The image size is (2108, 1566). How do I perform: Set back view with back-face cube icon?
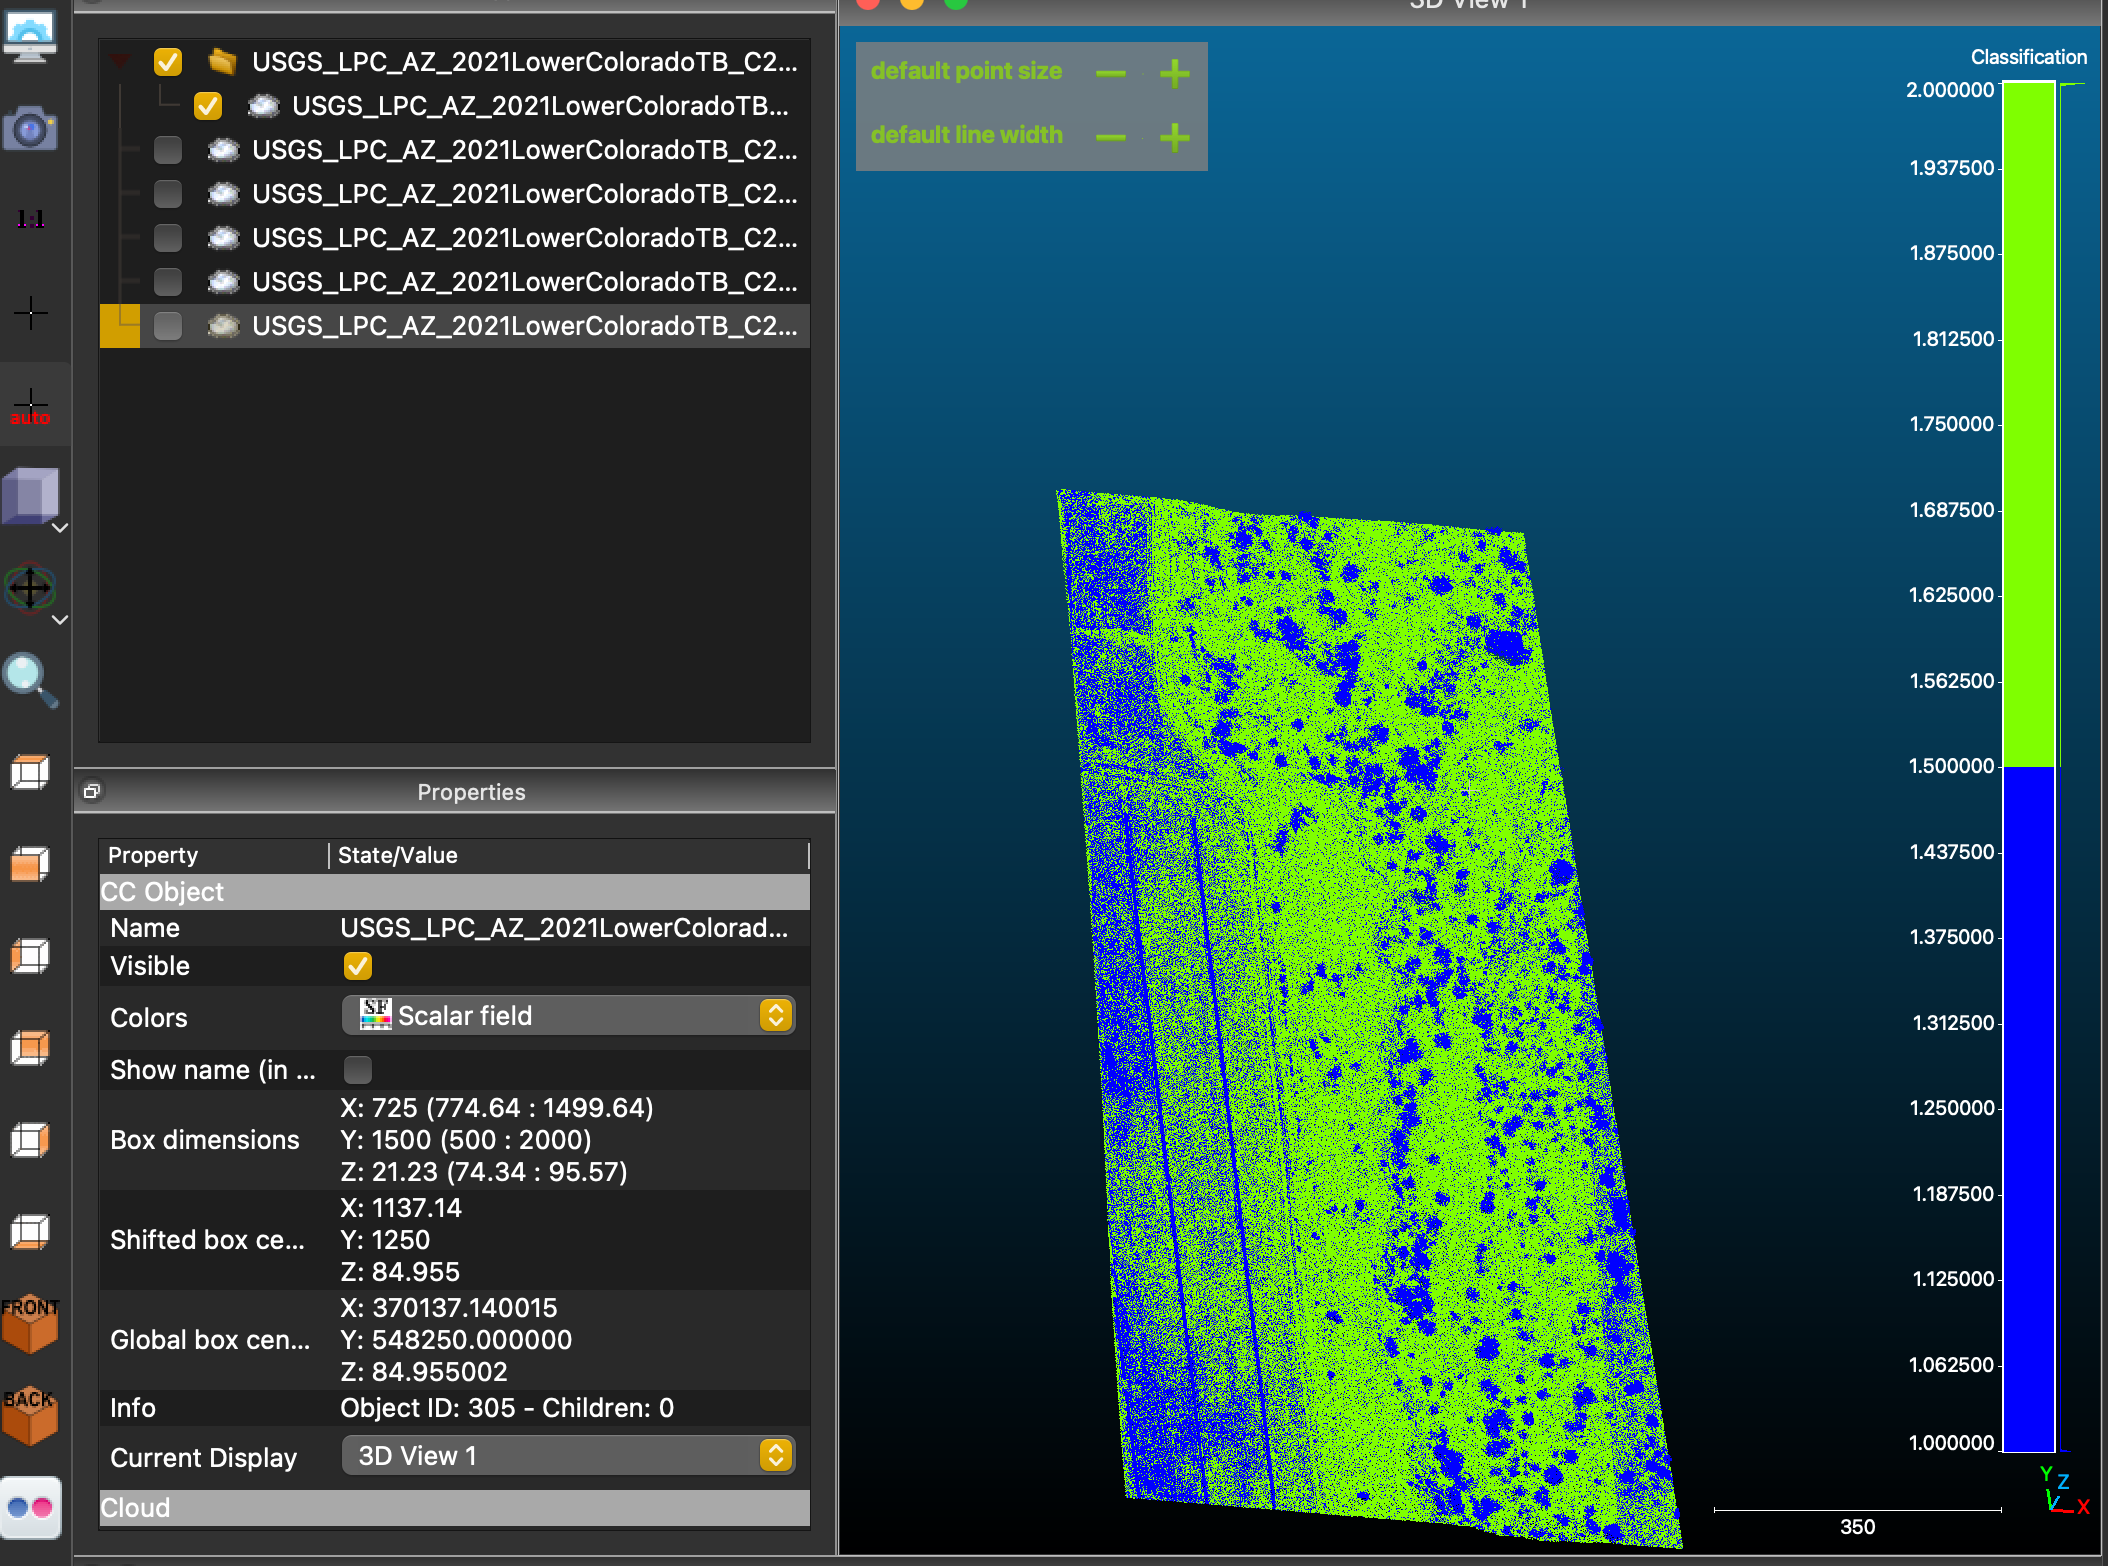(30, 1048)
